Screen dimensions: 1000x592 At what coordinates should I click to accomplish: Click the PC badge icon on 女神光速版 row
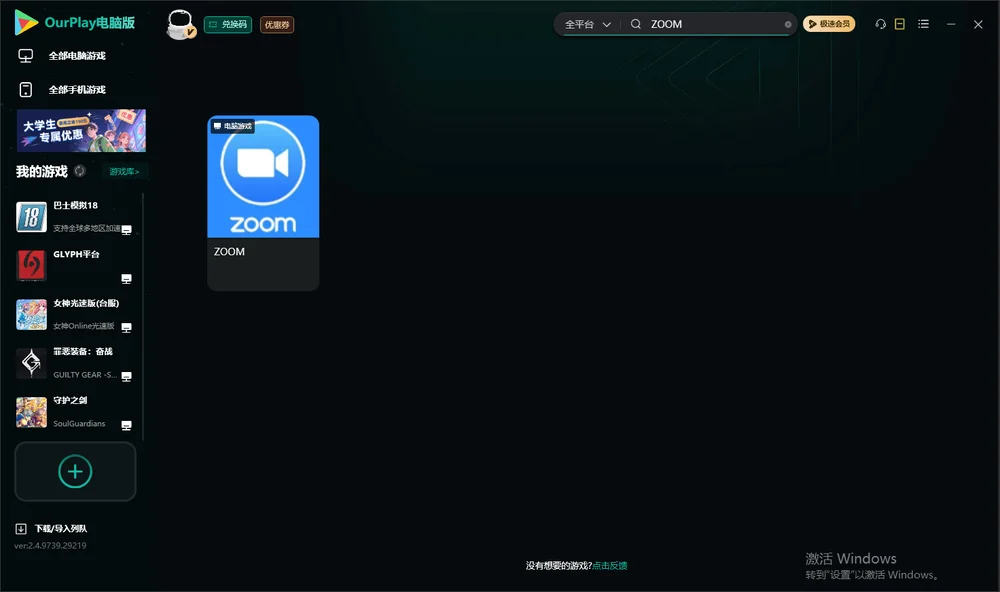tap(126, 327)
